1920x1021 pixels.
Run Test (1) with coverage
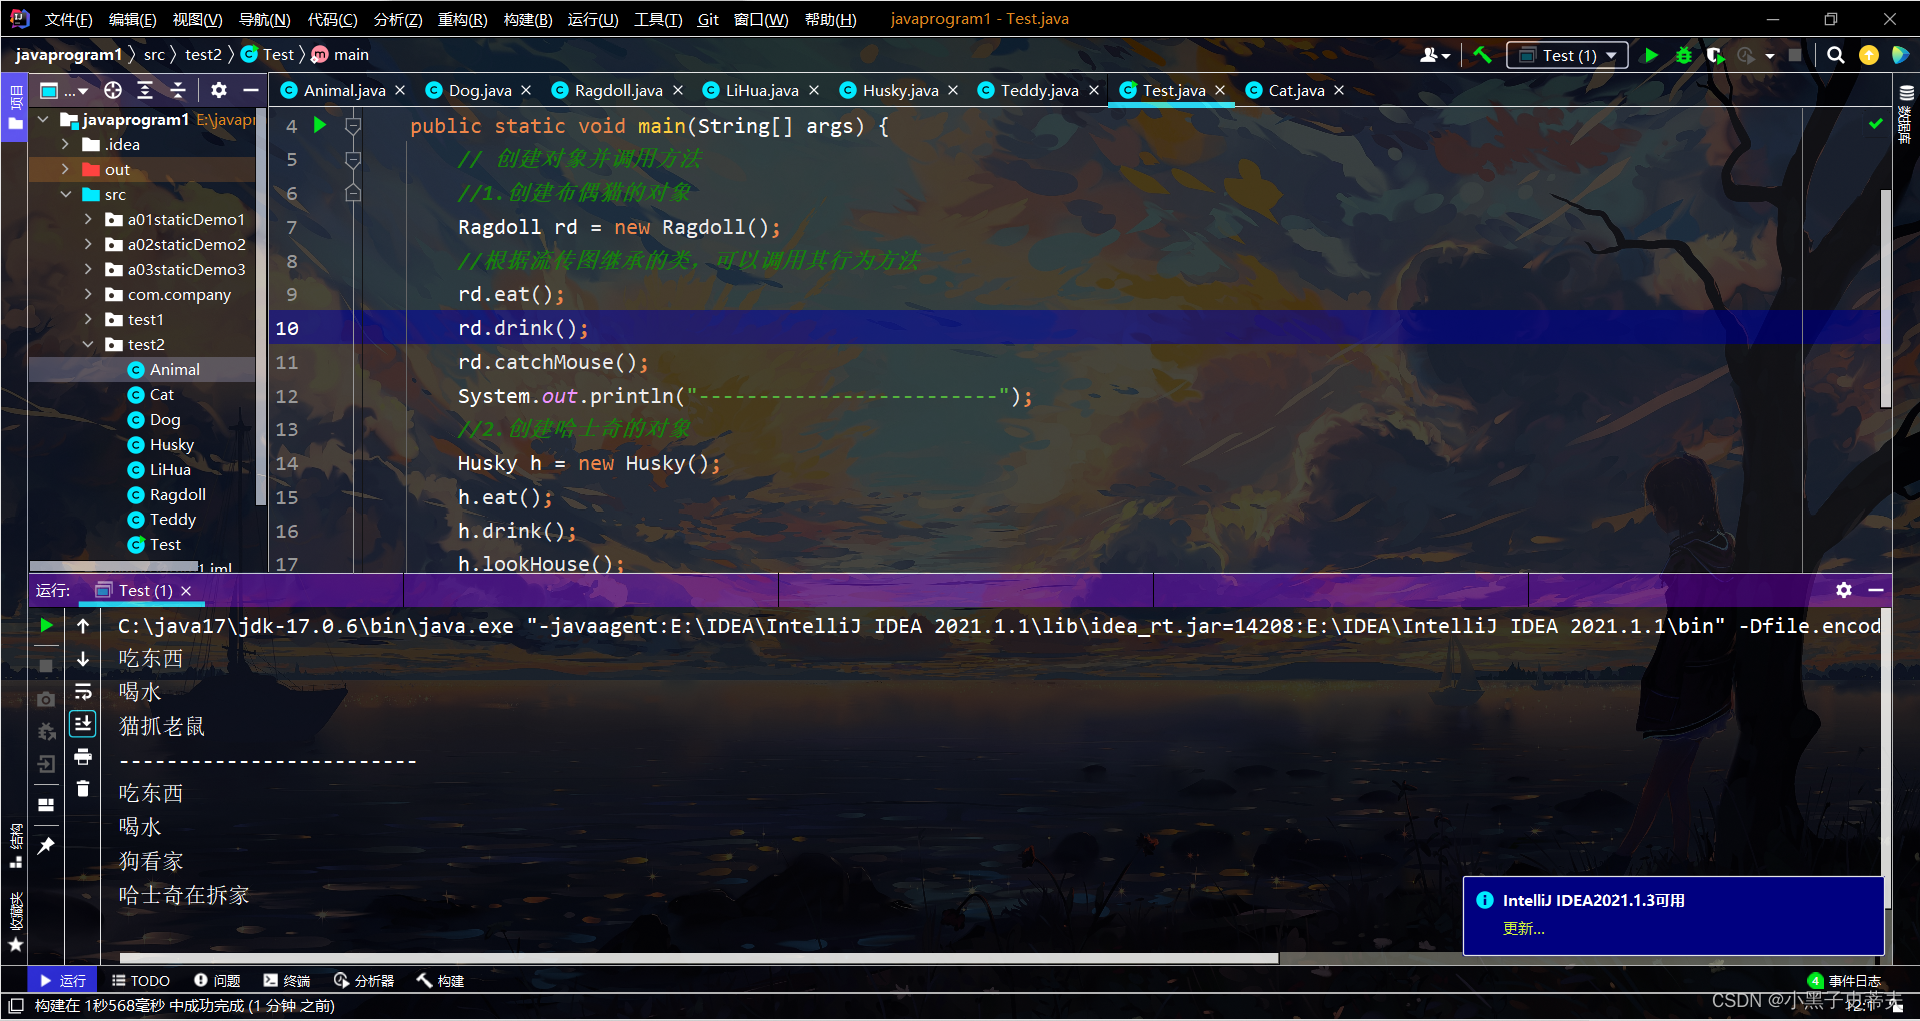[x=1716, y=55]
